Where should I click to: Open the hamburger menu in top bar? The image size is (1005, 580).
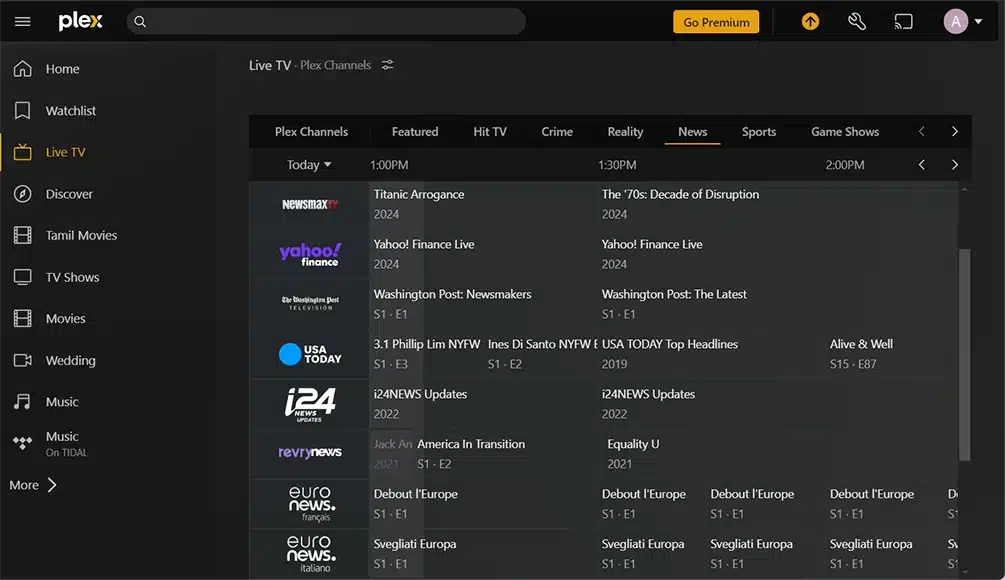[22, 21]
